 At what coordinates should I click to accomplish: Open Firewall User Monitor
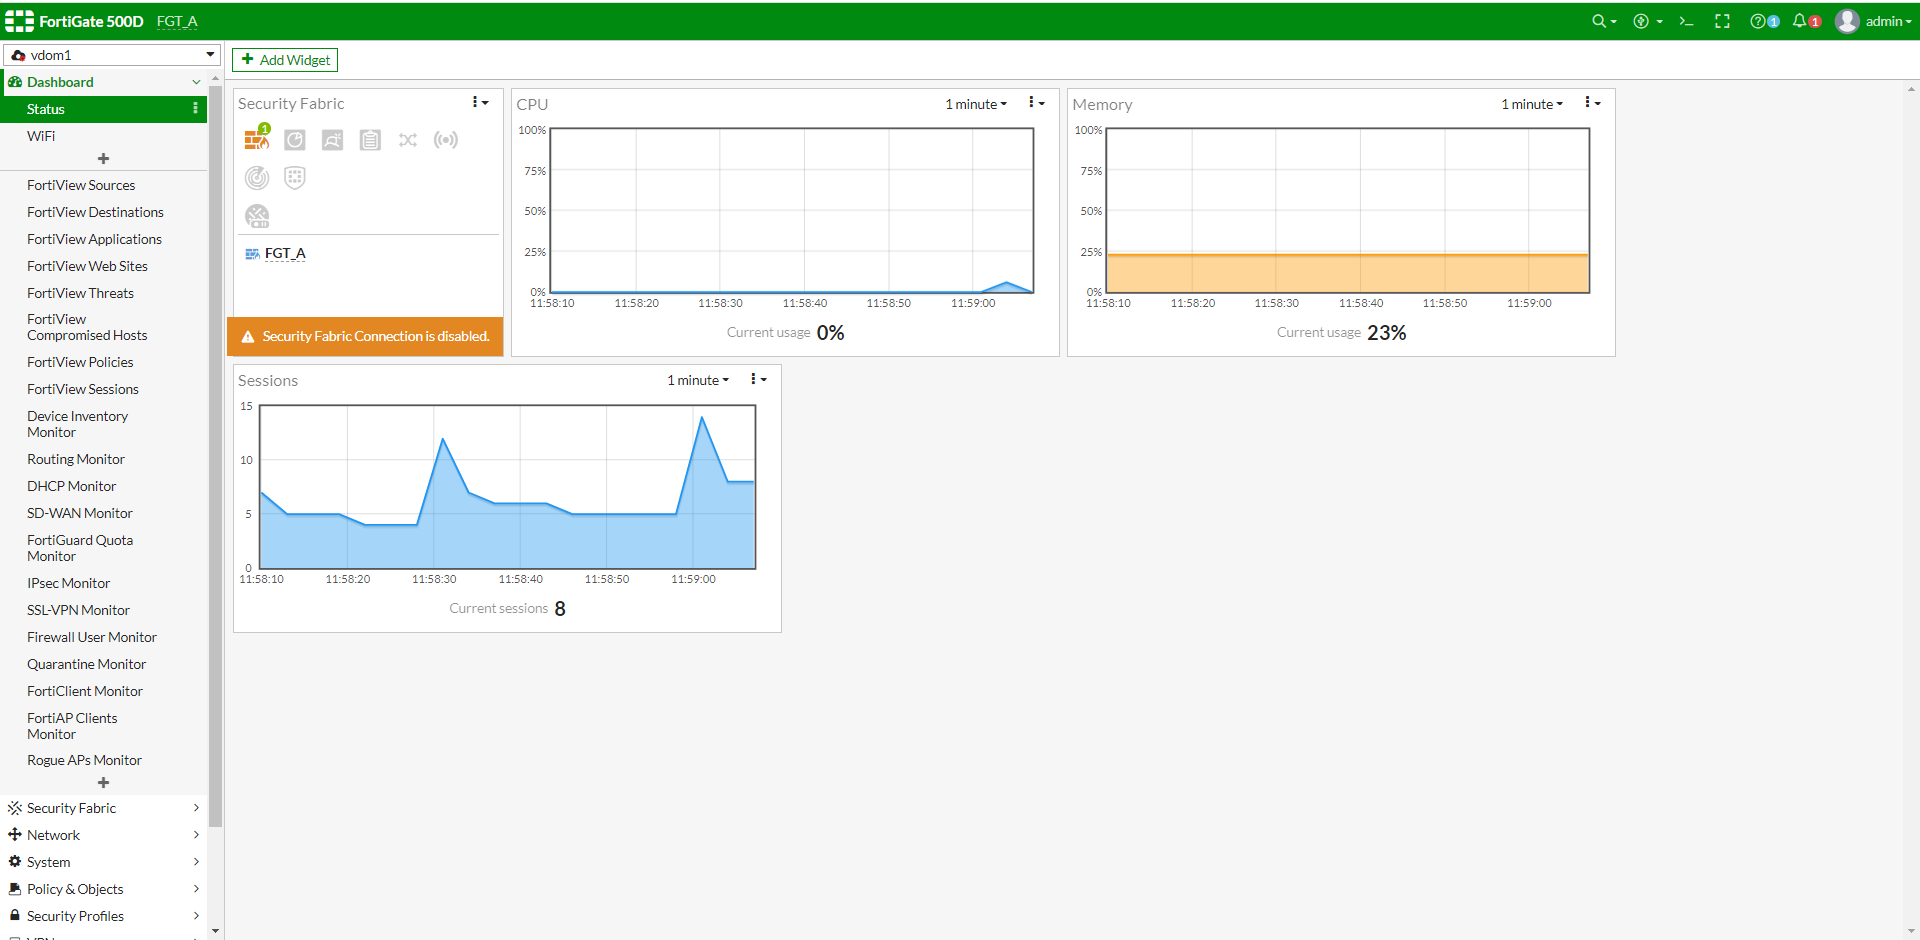[x=104, y=637]
